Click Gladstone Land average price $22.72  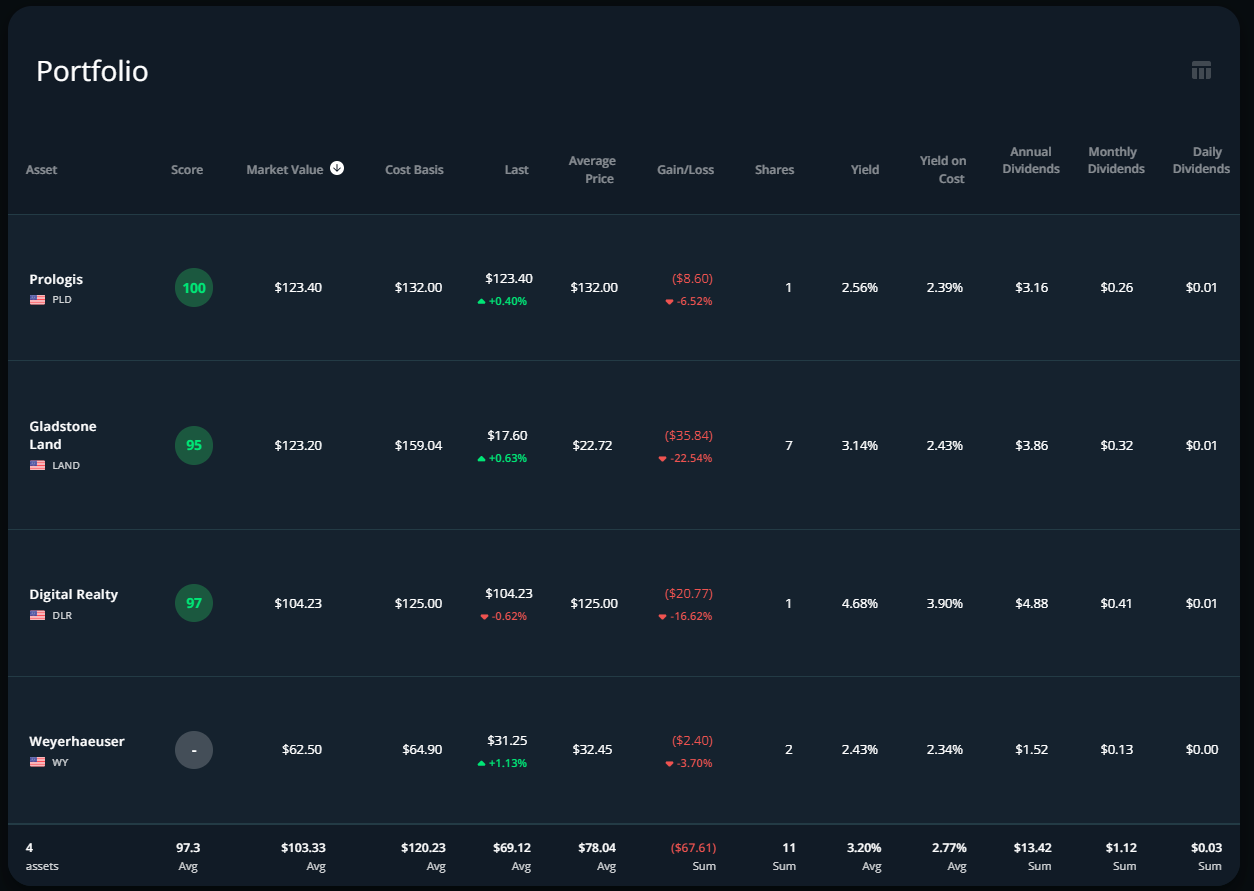[x=592, y=445]
